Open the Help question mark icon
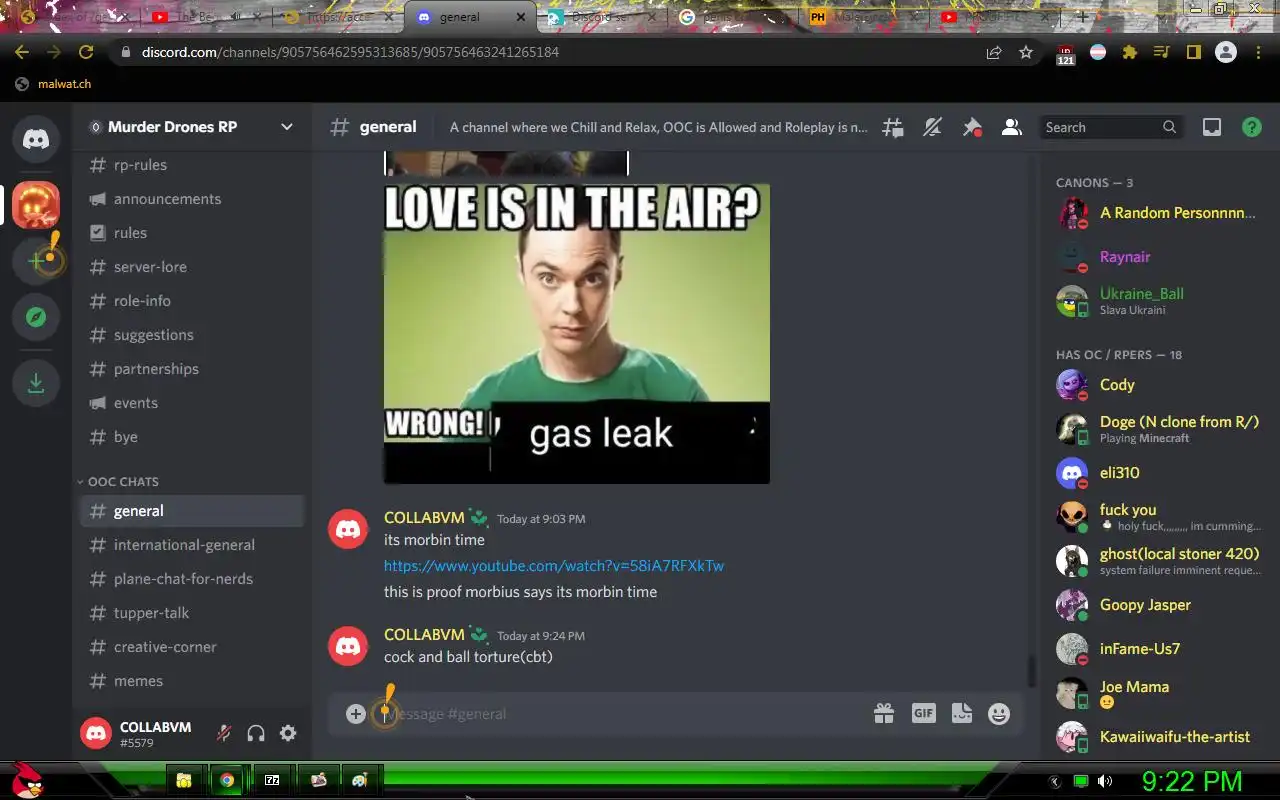1280x800 pixels. 1252,127
